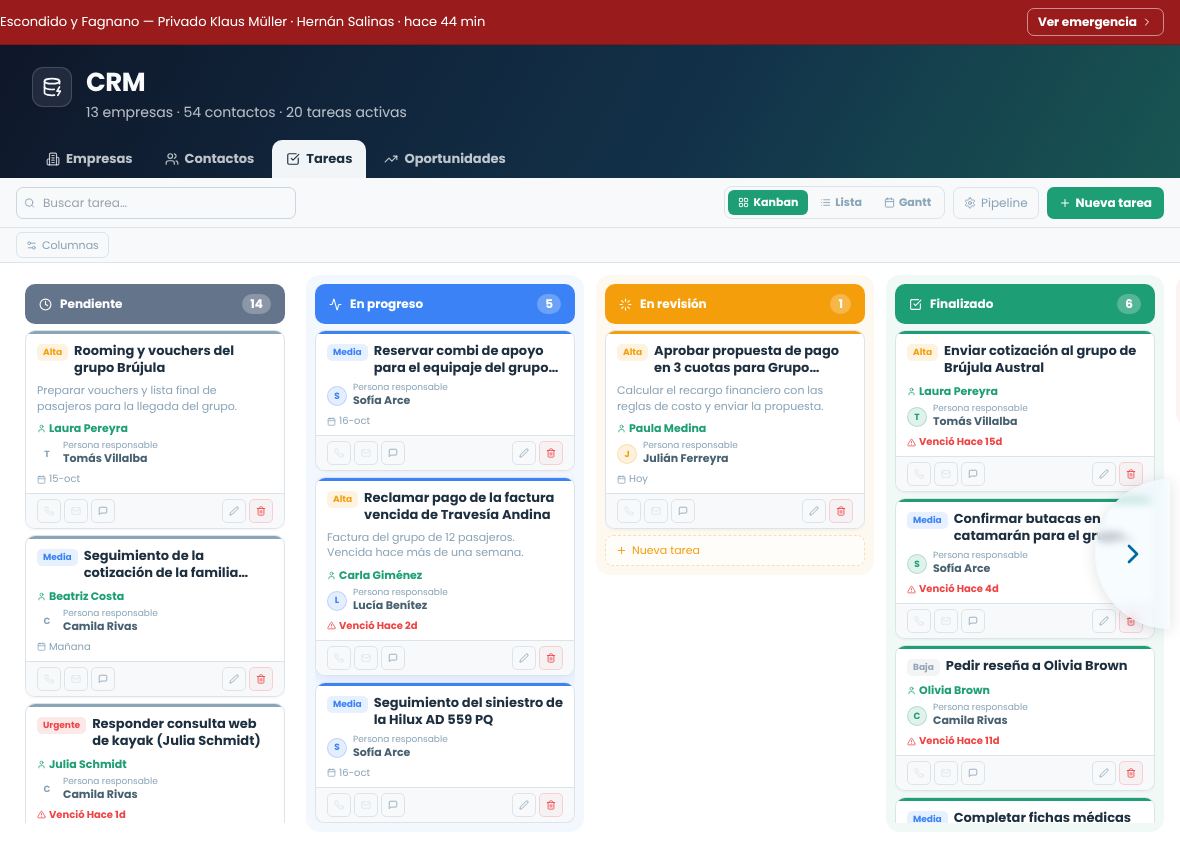Click the CRM database logo icon

(52, 87)
